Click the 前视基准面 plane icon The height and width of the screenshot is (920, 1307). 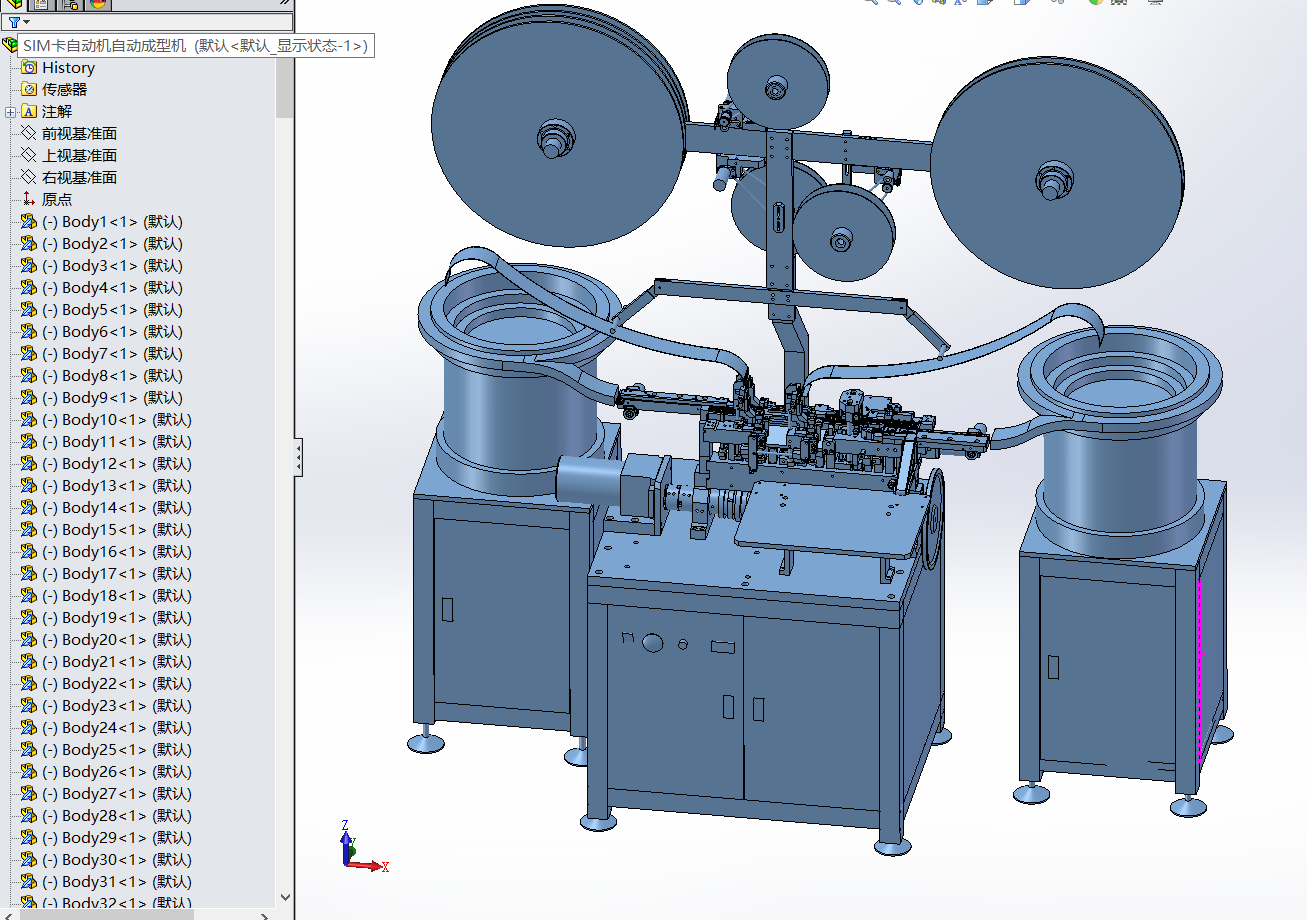pyautogui.click(x=29, y=134)
